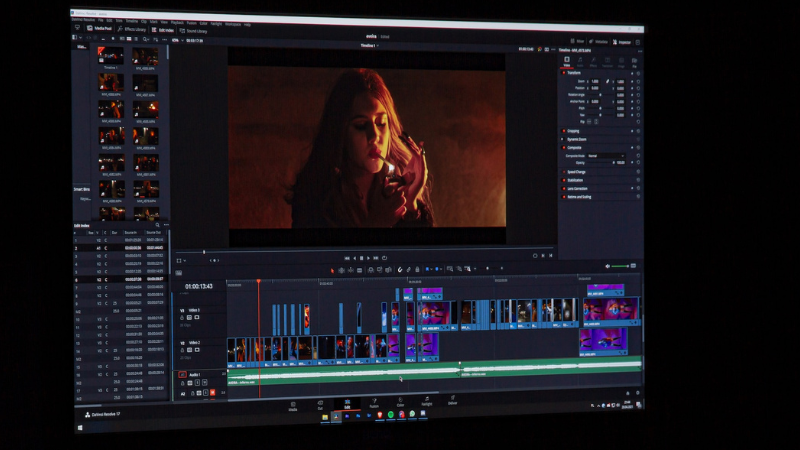Toggle the Edit Index panel button

(163, 31)
